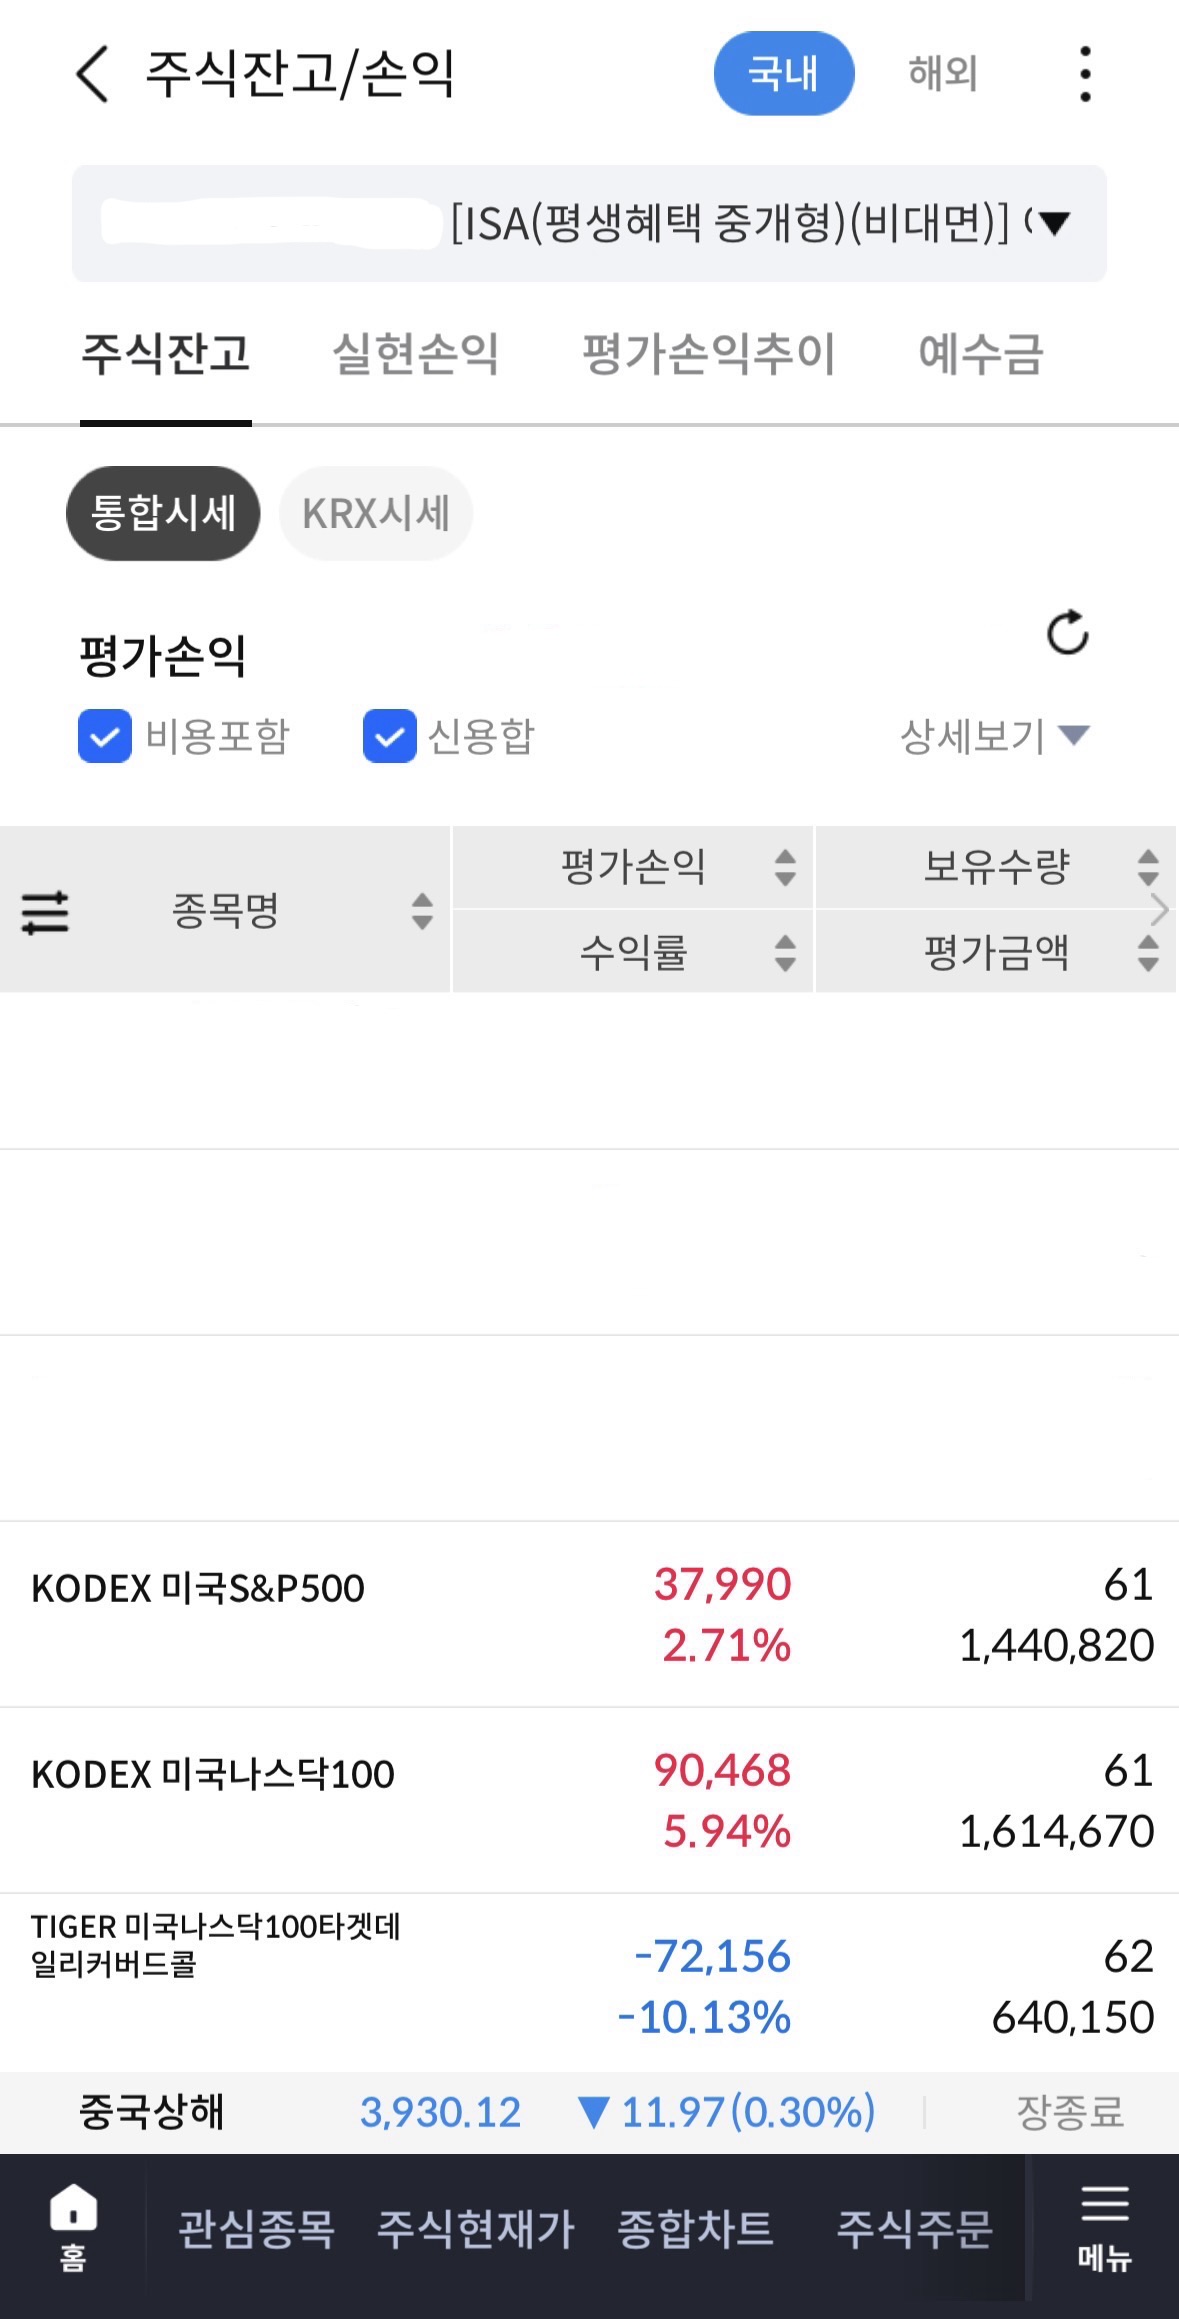Open the ISA account selector dropdown
Screen dimensions: 1179x2319
[589, 223]
